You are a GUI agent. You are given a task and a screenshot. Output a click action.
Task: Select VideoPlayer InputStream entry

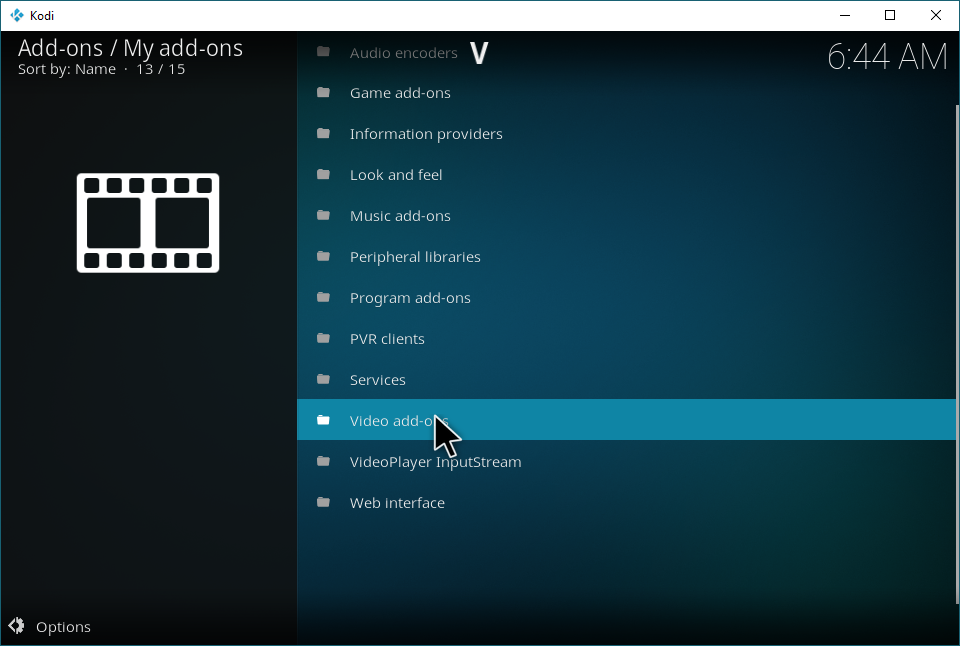coord(626,461)
